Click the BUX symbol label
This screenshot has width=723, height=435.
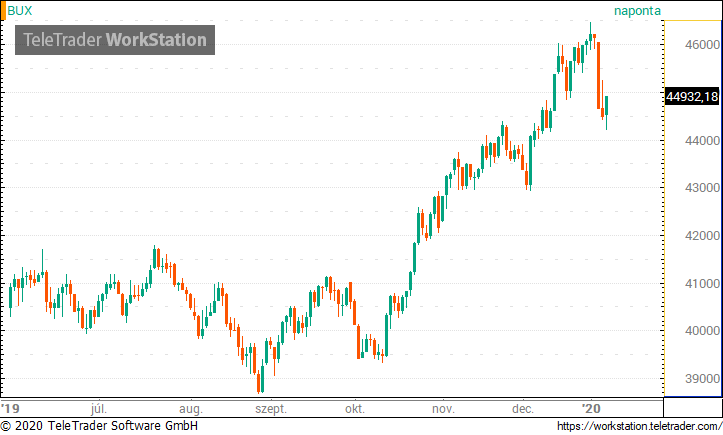(20, 11)
